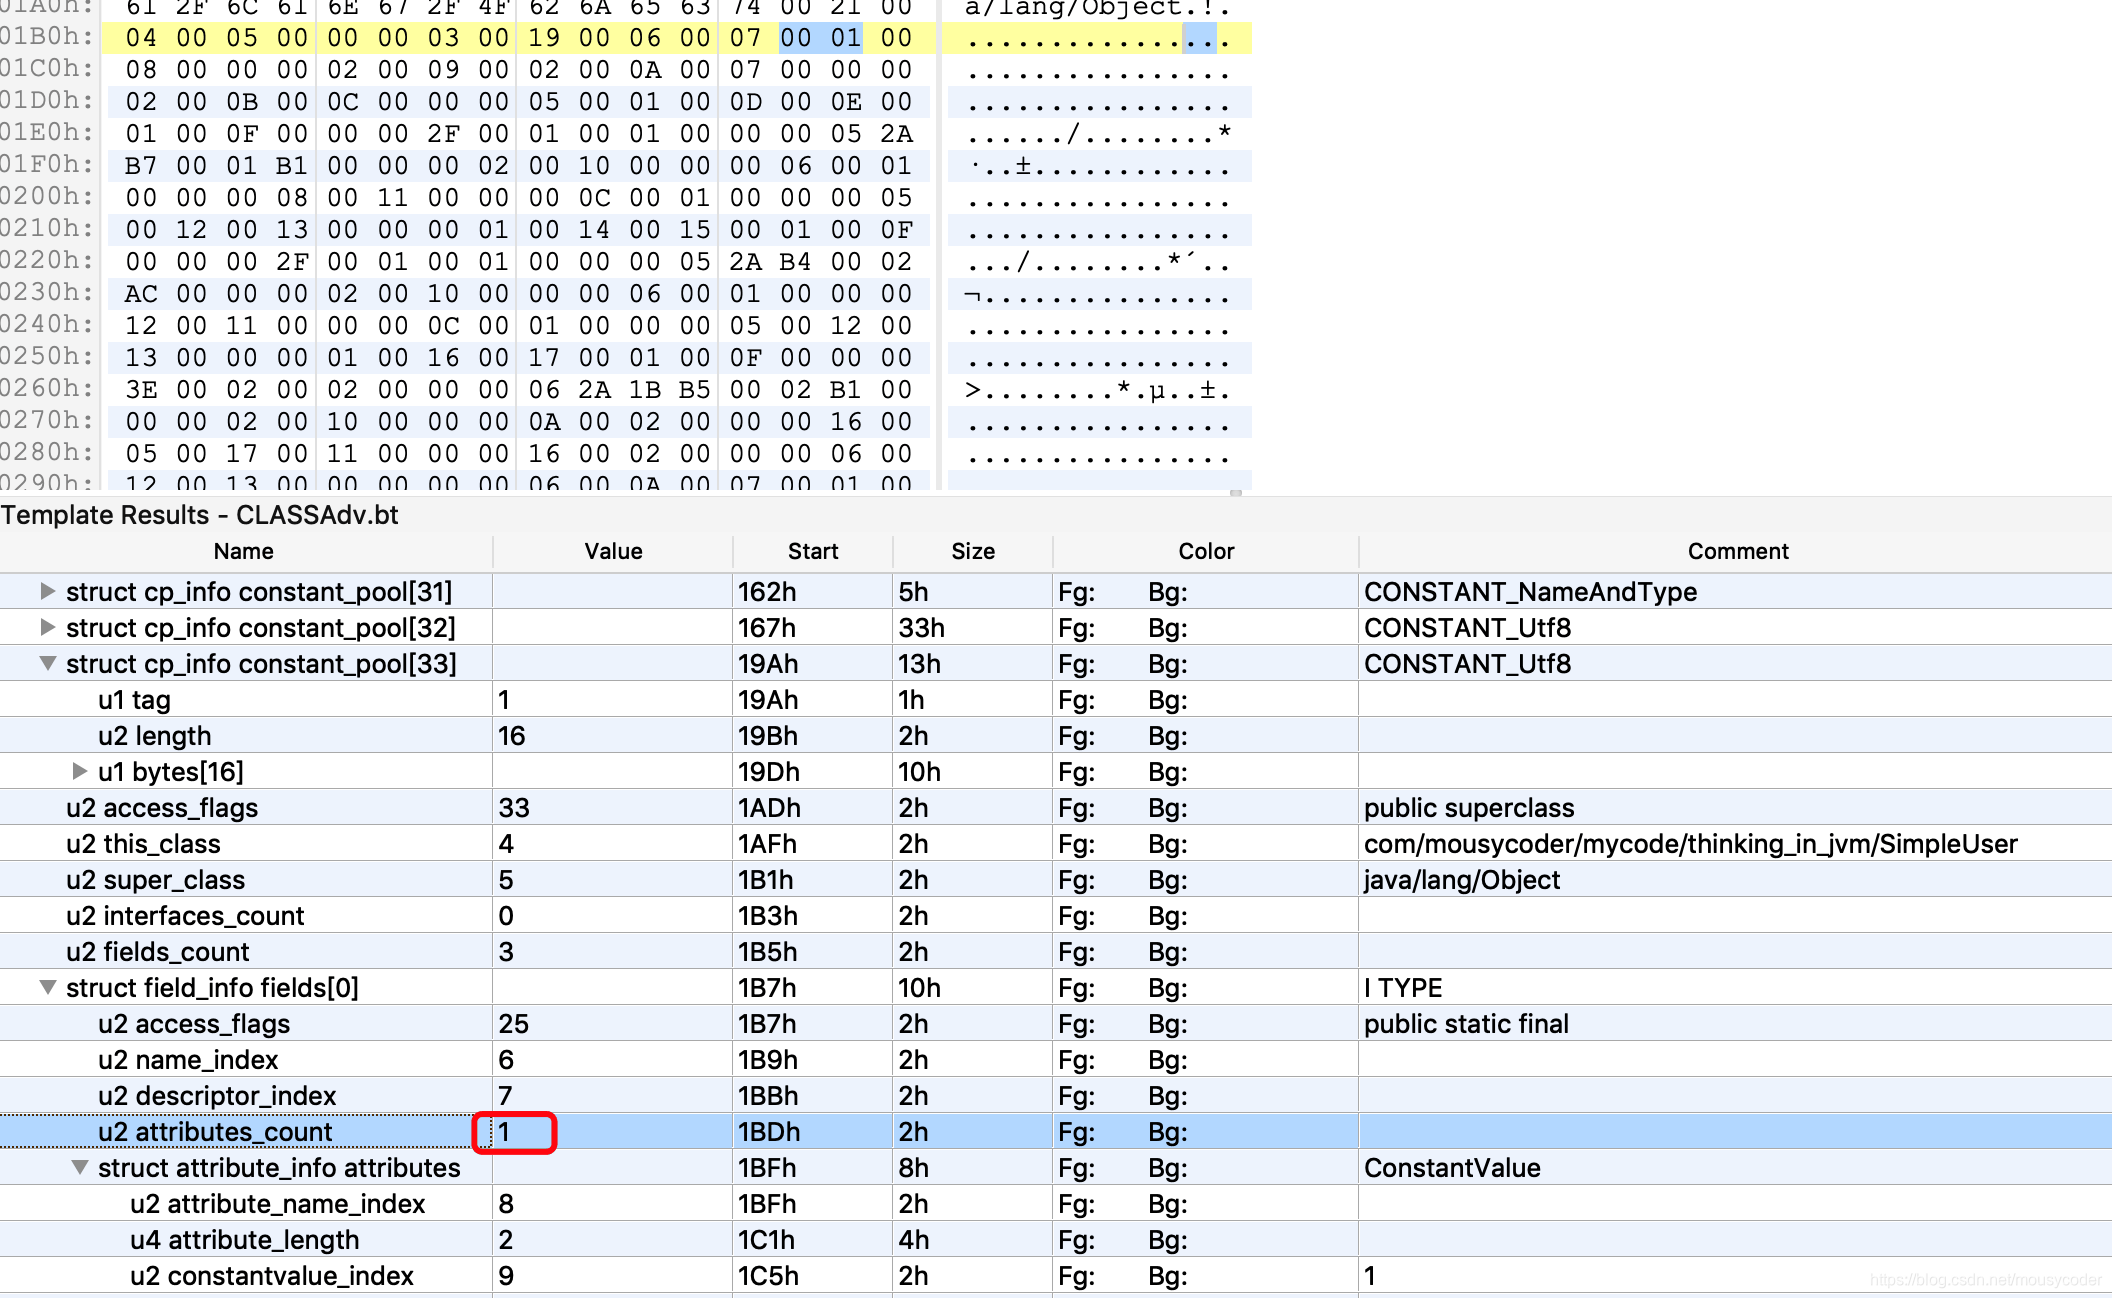Collapse struct attribute_info attributes node
Screen dimensions: 2112x1298
coord(79,1167)
